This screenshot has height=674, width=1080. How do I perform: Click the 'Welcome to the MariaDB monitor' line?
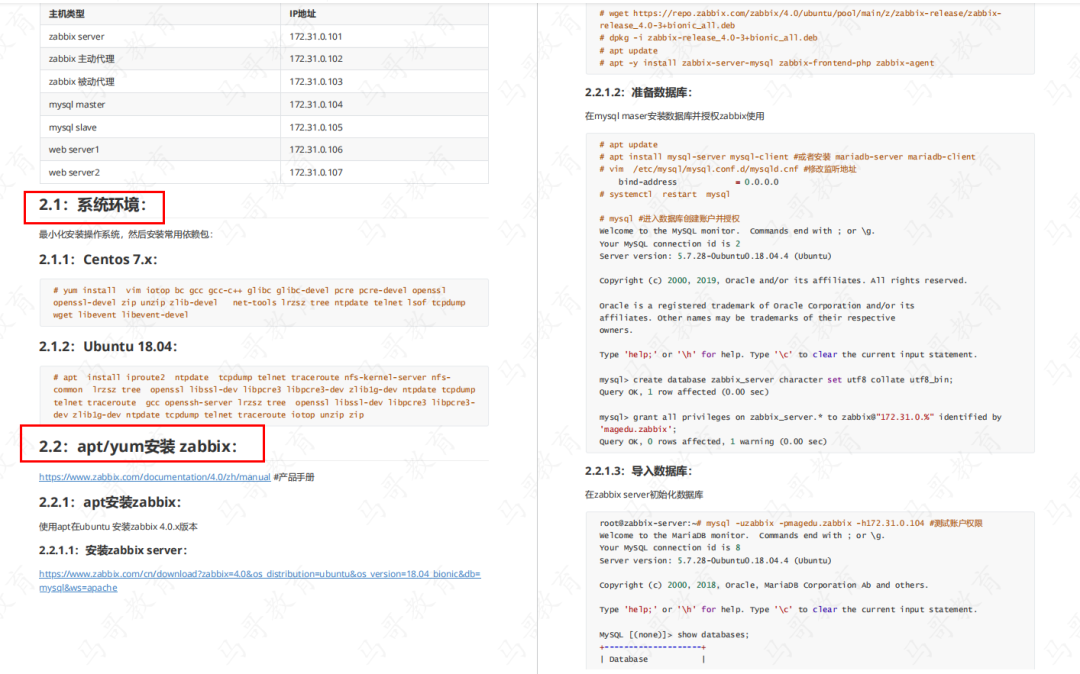point(742,536)
